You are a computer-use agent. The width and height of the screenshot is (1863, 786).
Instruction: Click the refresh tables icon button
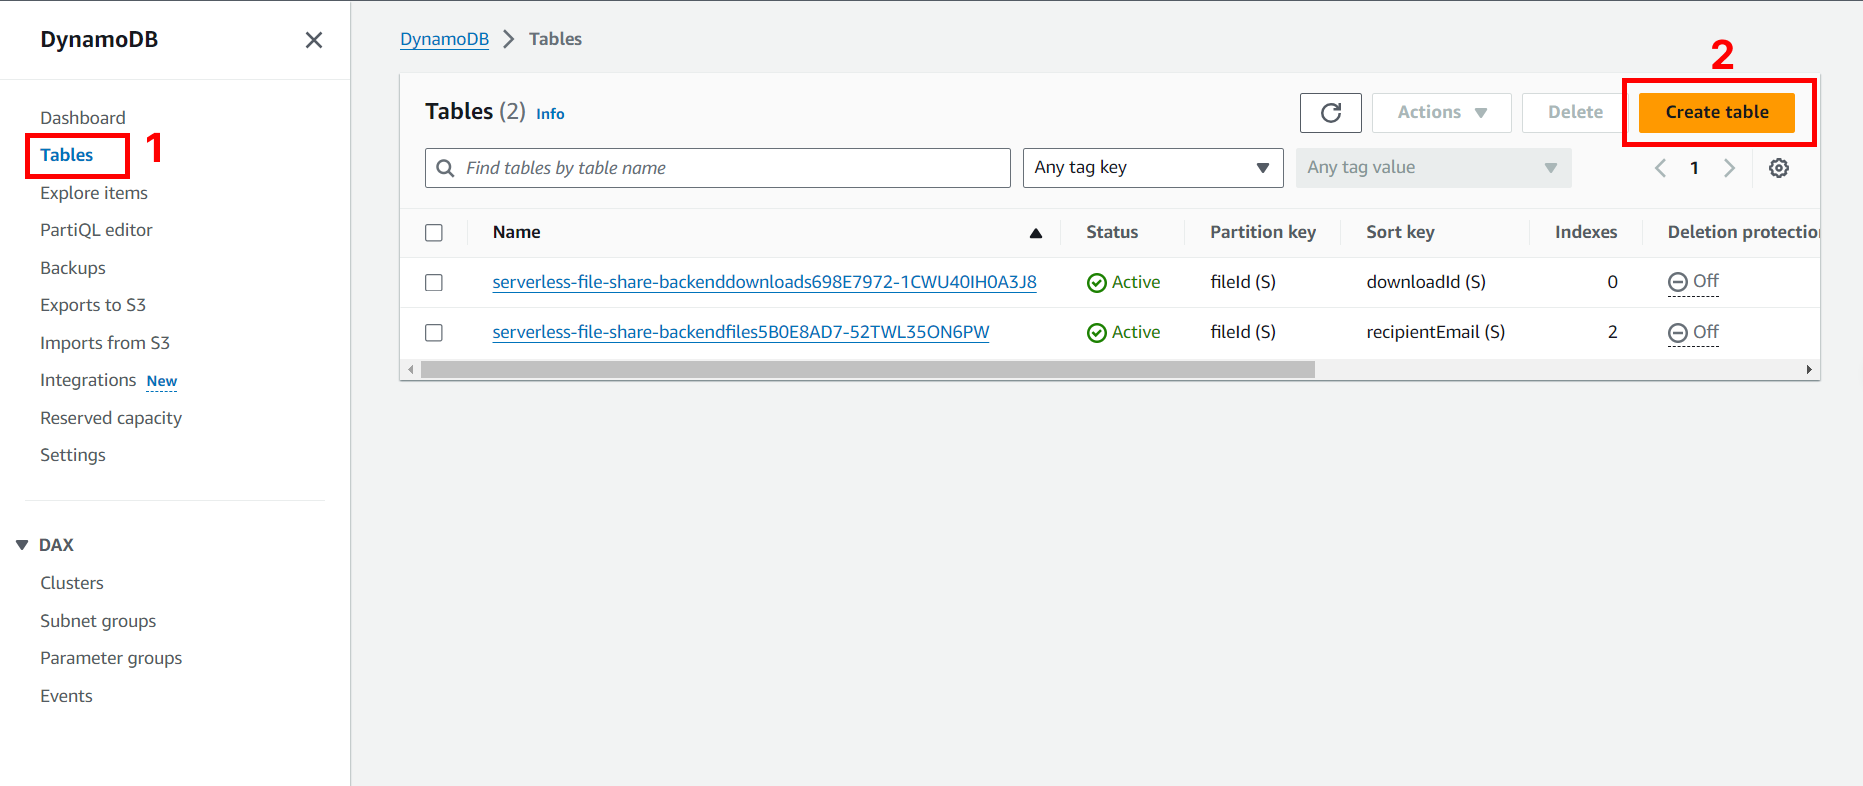point(1331,113)
